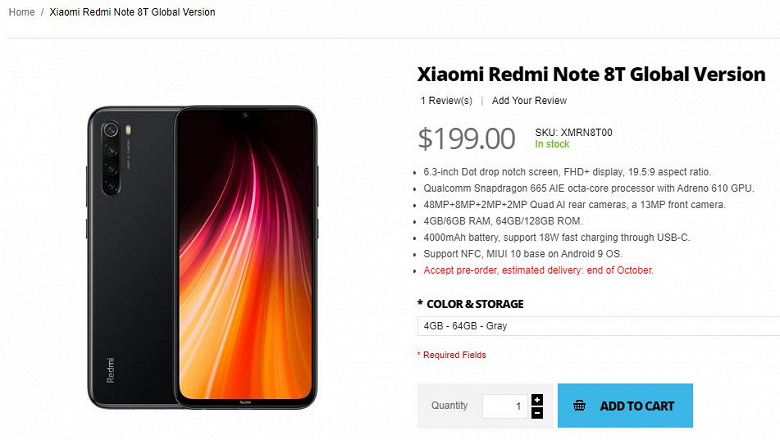Go to Home via breadcrumb
This screenshot has width=780, height=440.
pos(21,12)
